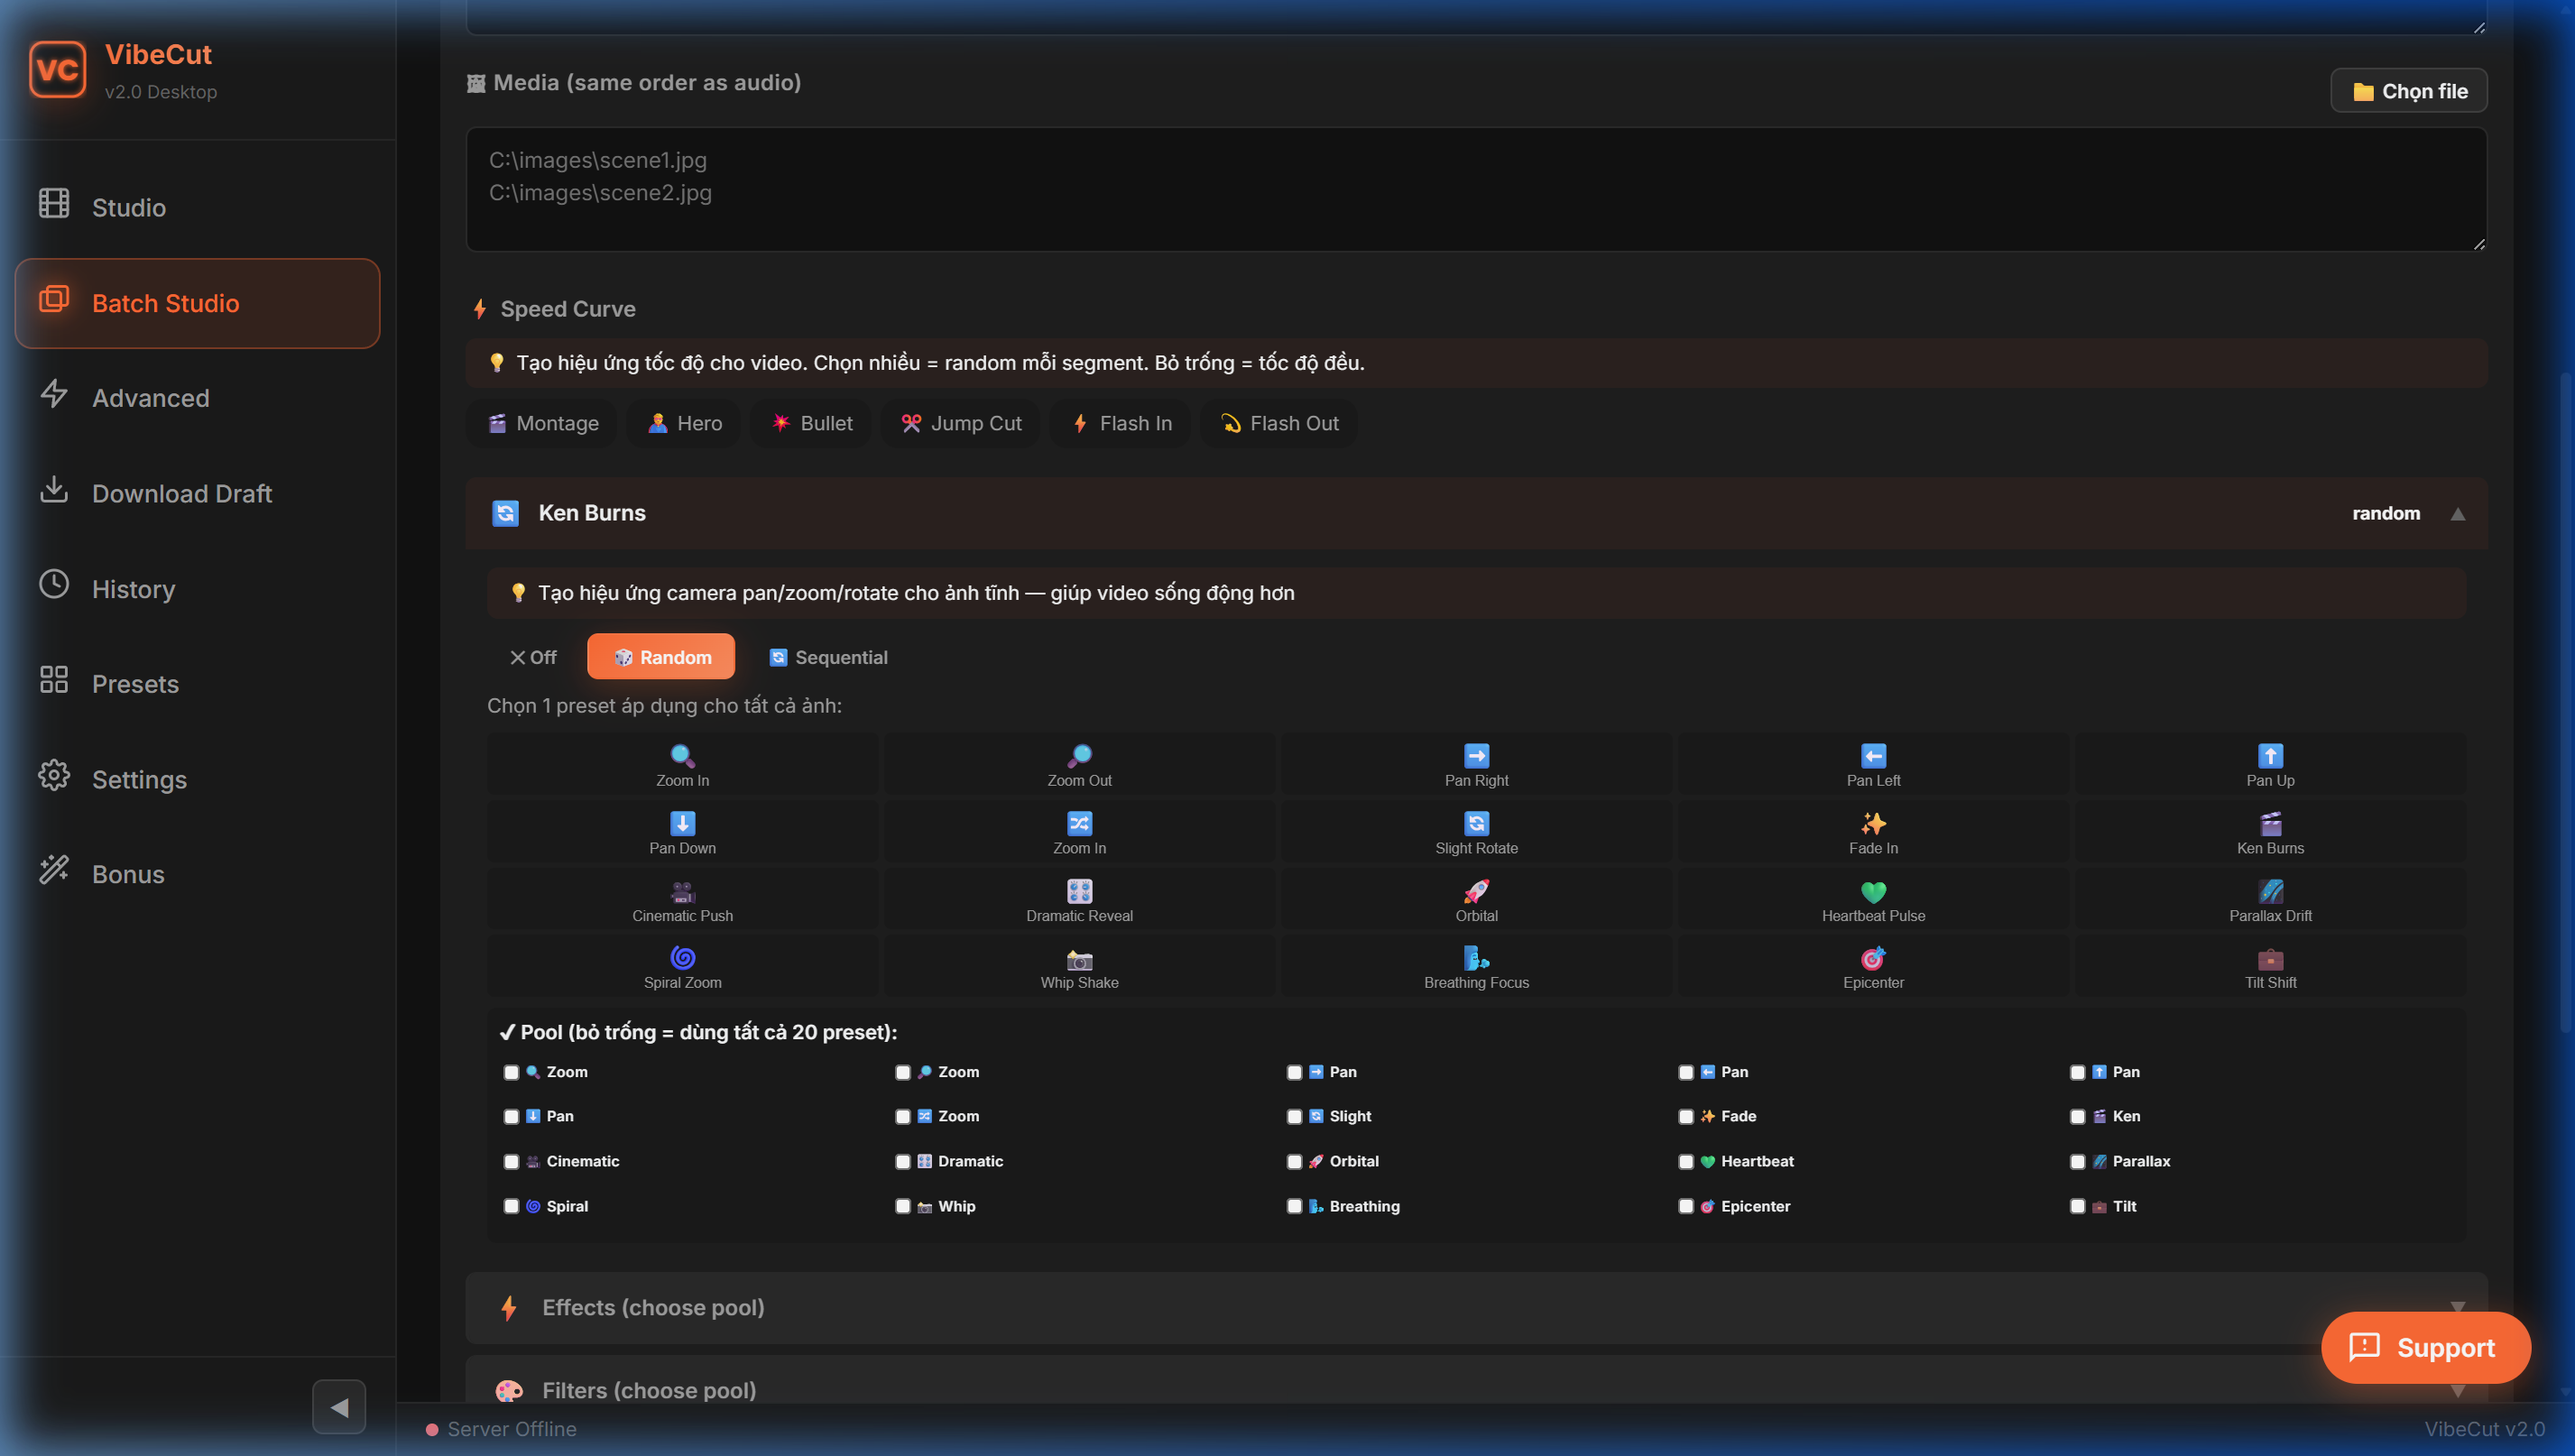Viewport: 2575px width, 1456px height.
Task: Select the Pan Up preset tile
Action: click(2270, 765)
